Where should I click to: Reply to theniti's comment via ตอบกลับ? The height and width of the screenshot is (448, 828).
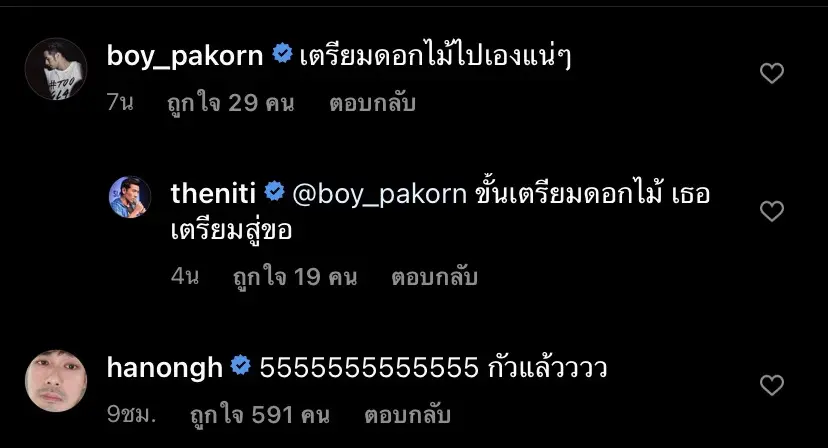click(435, 276)
